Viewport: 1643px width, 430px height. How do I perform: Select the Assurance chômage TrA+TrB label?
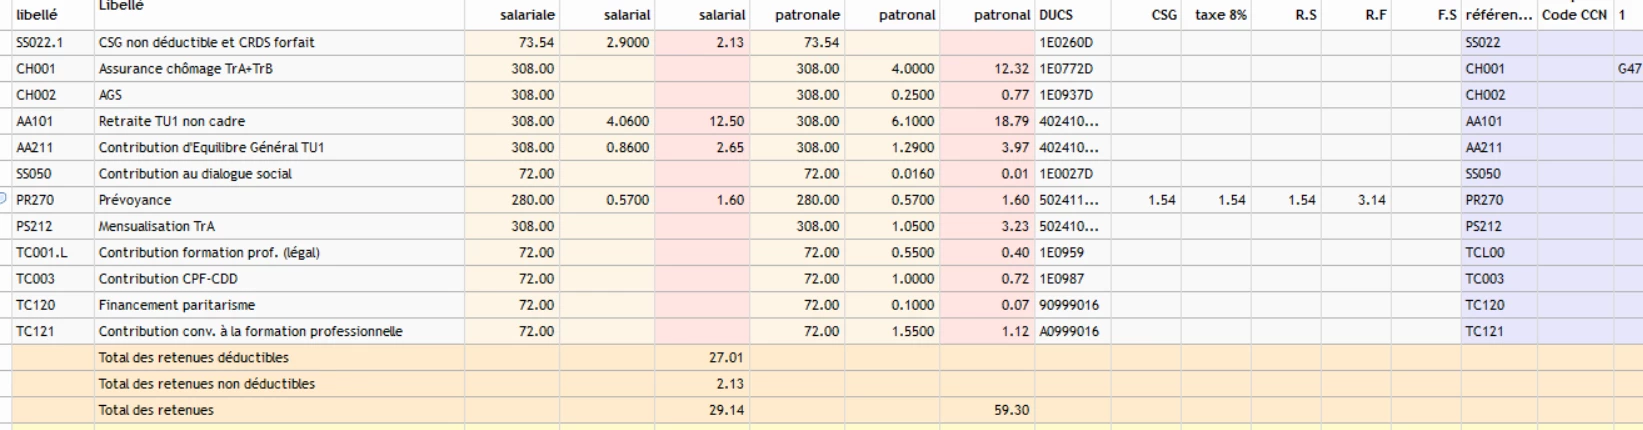(x=185, y=69)
